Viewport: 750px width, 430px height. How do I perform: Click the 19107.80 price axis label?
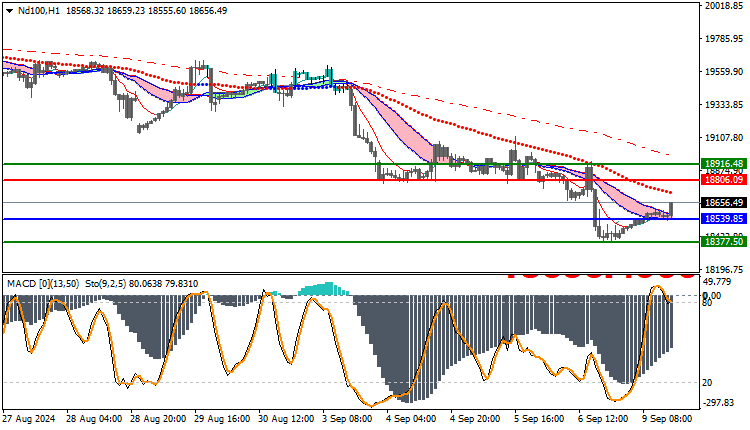pos(725,137)
